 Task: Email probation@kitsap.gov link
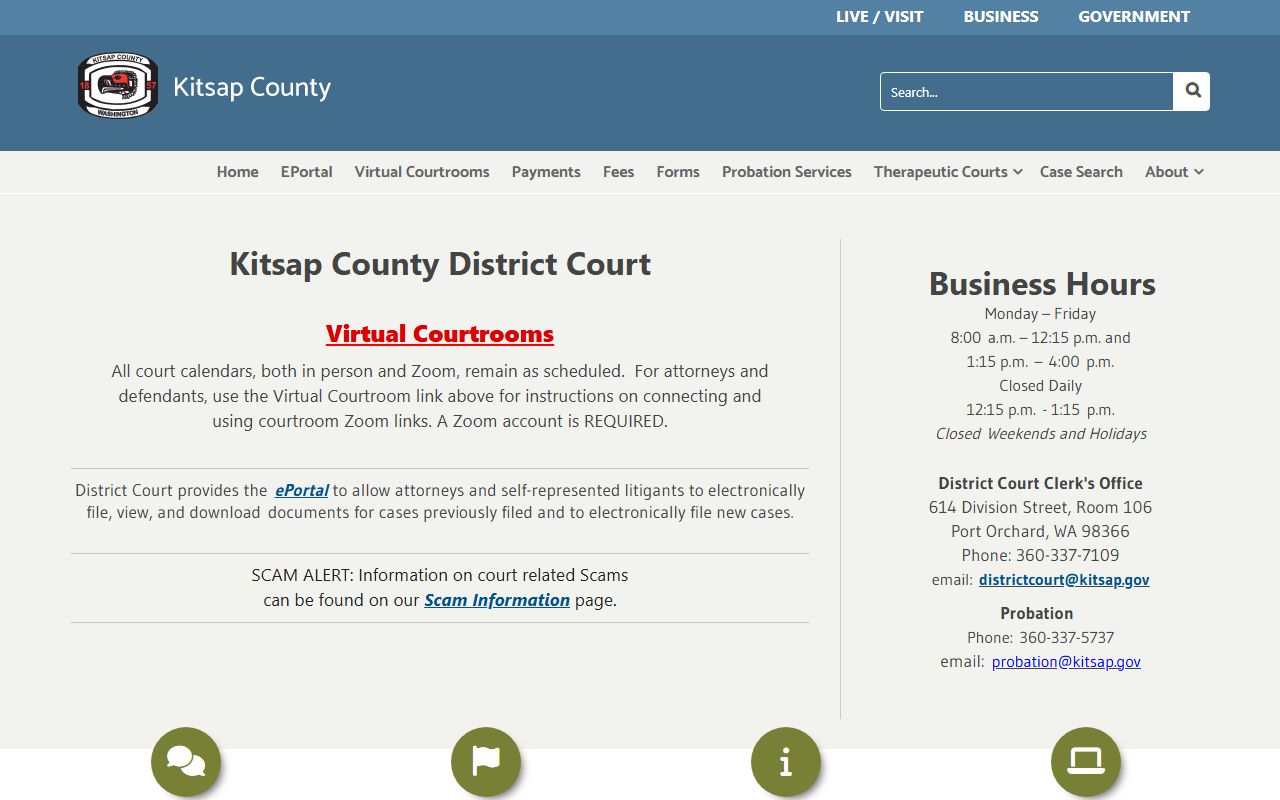(1066, 662)
